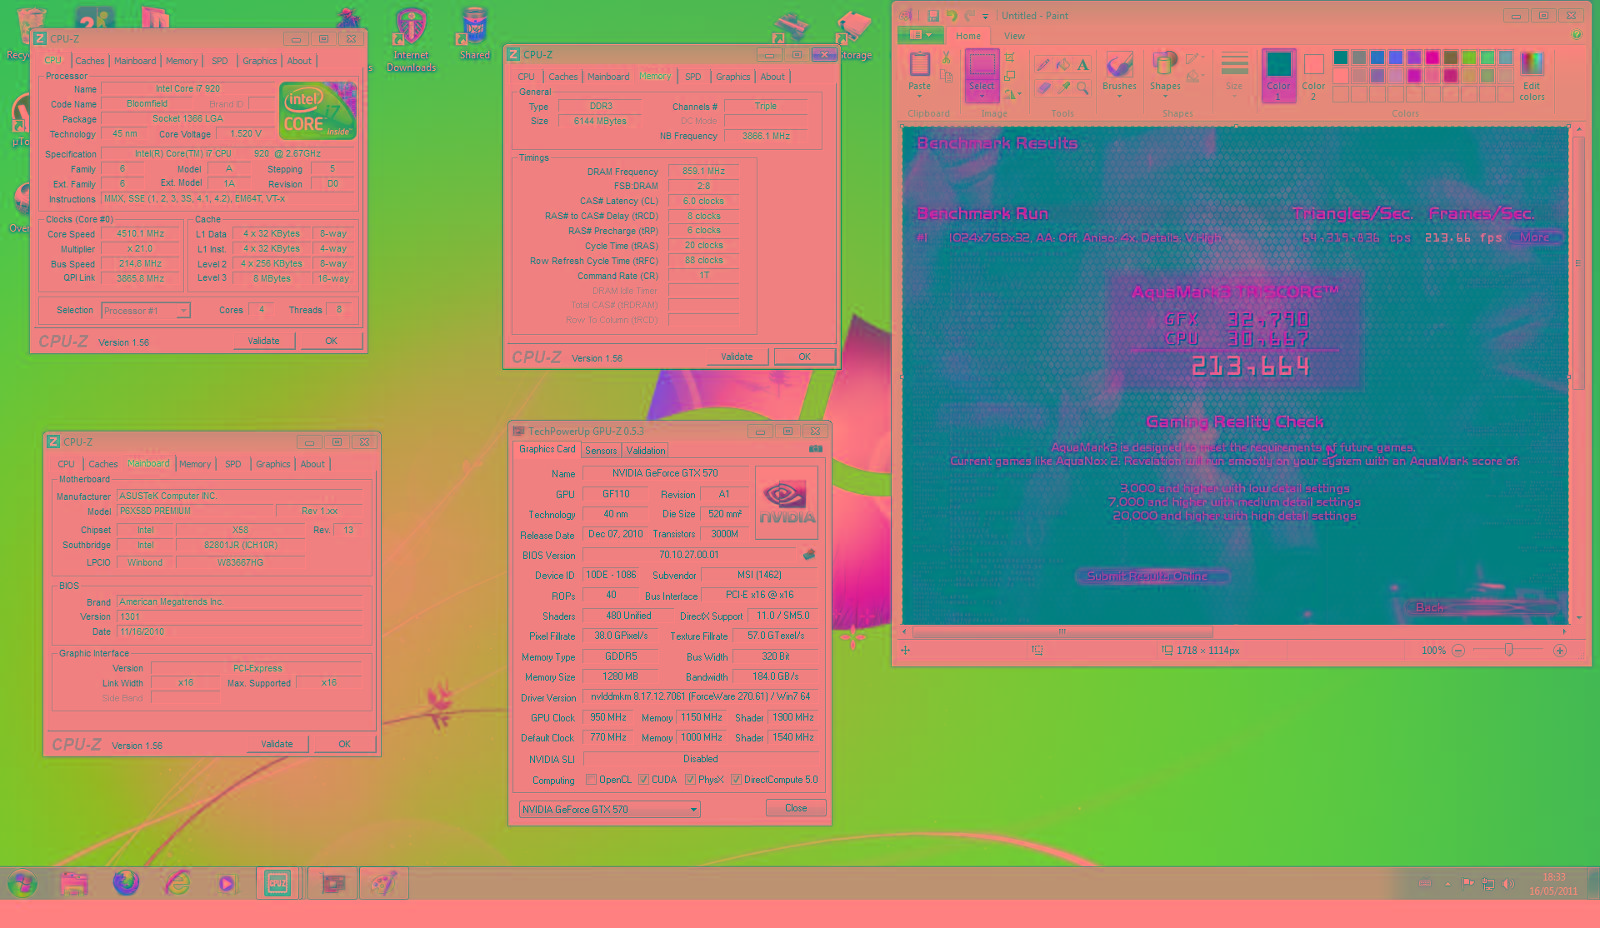Click the BIOS Version field 70.10.27.00.01

coord(689,555)
